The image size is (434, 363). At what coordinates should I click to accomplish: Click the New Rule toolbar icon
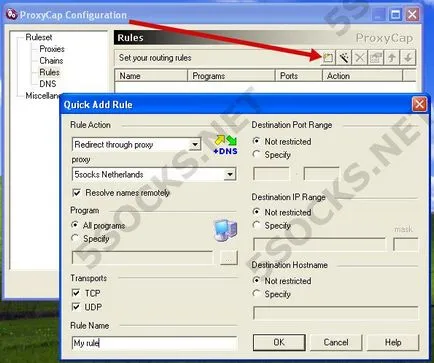coord(327,58)
